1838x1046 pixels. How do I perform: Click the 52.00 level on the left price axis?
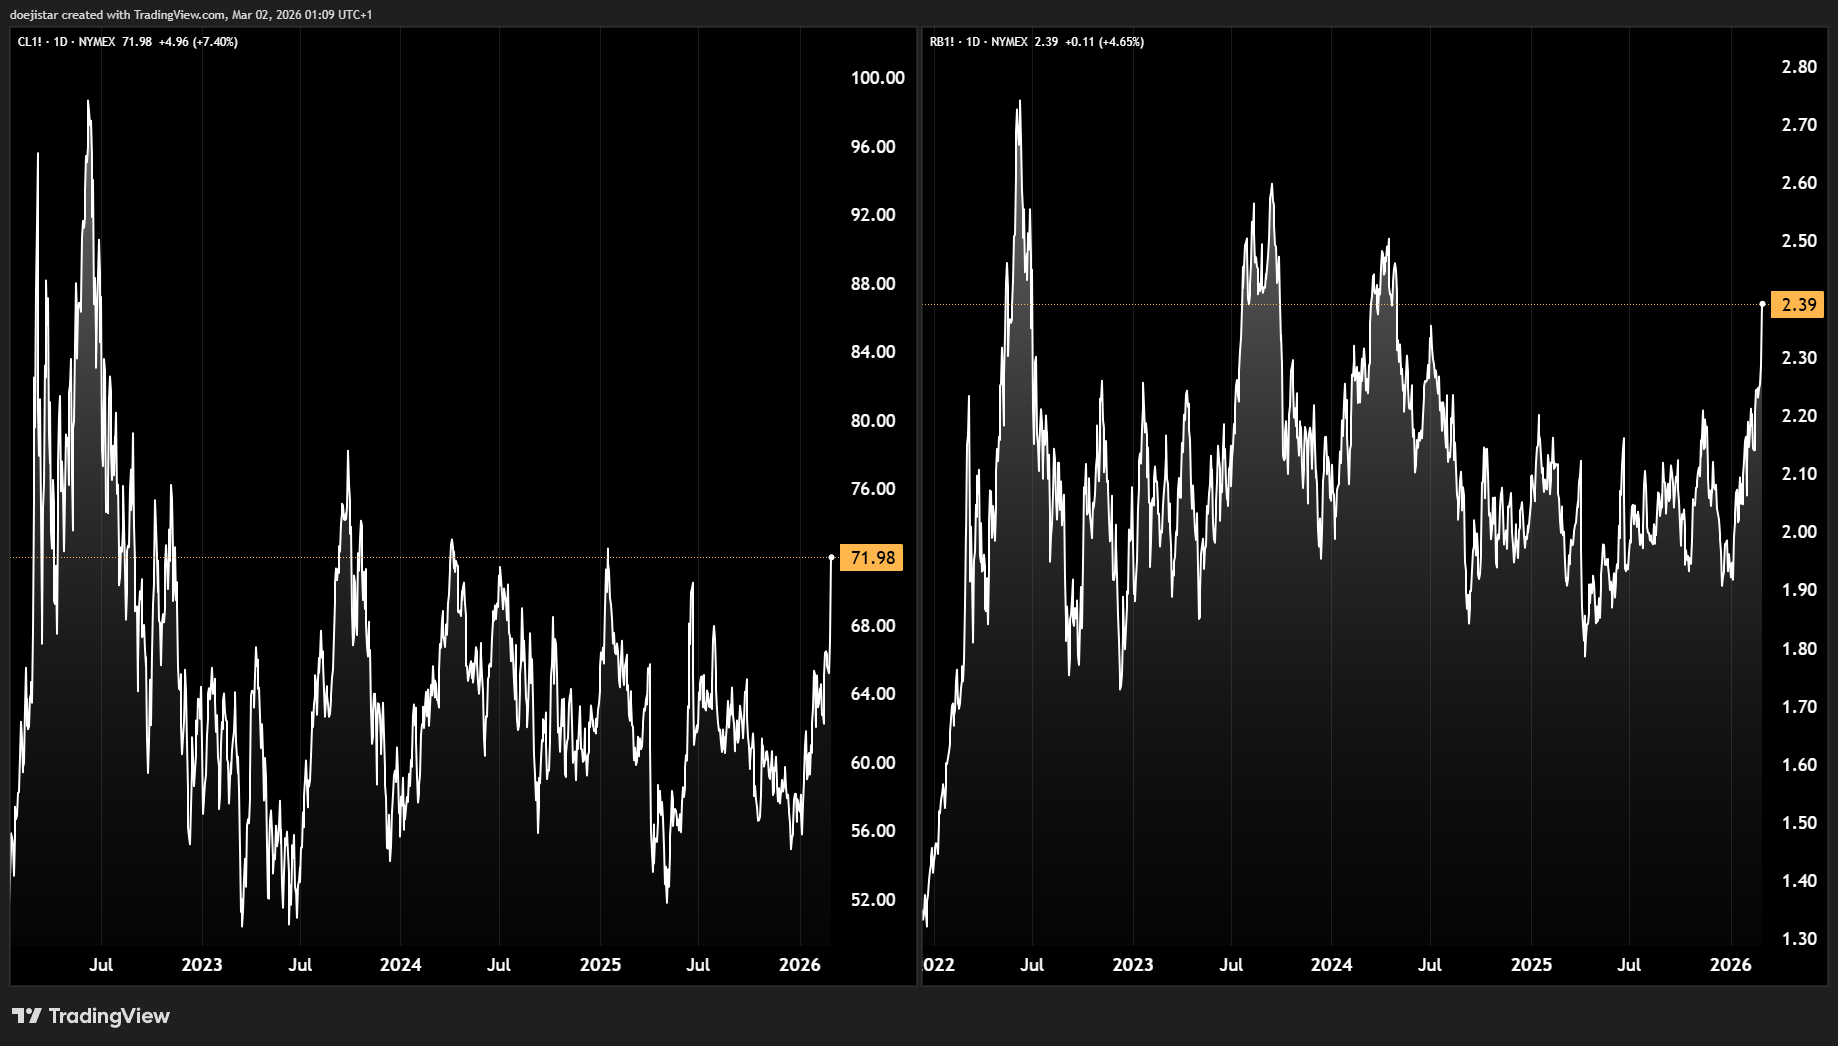click(872, 900)
